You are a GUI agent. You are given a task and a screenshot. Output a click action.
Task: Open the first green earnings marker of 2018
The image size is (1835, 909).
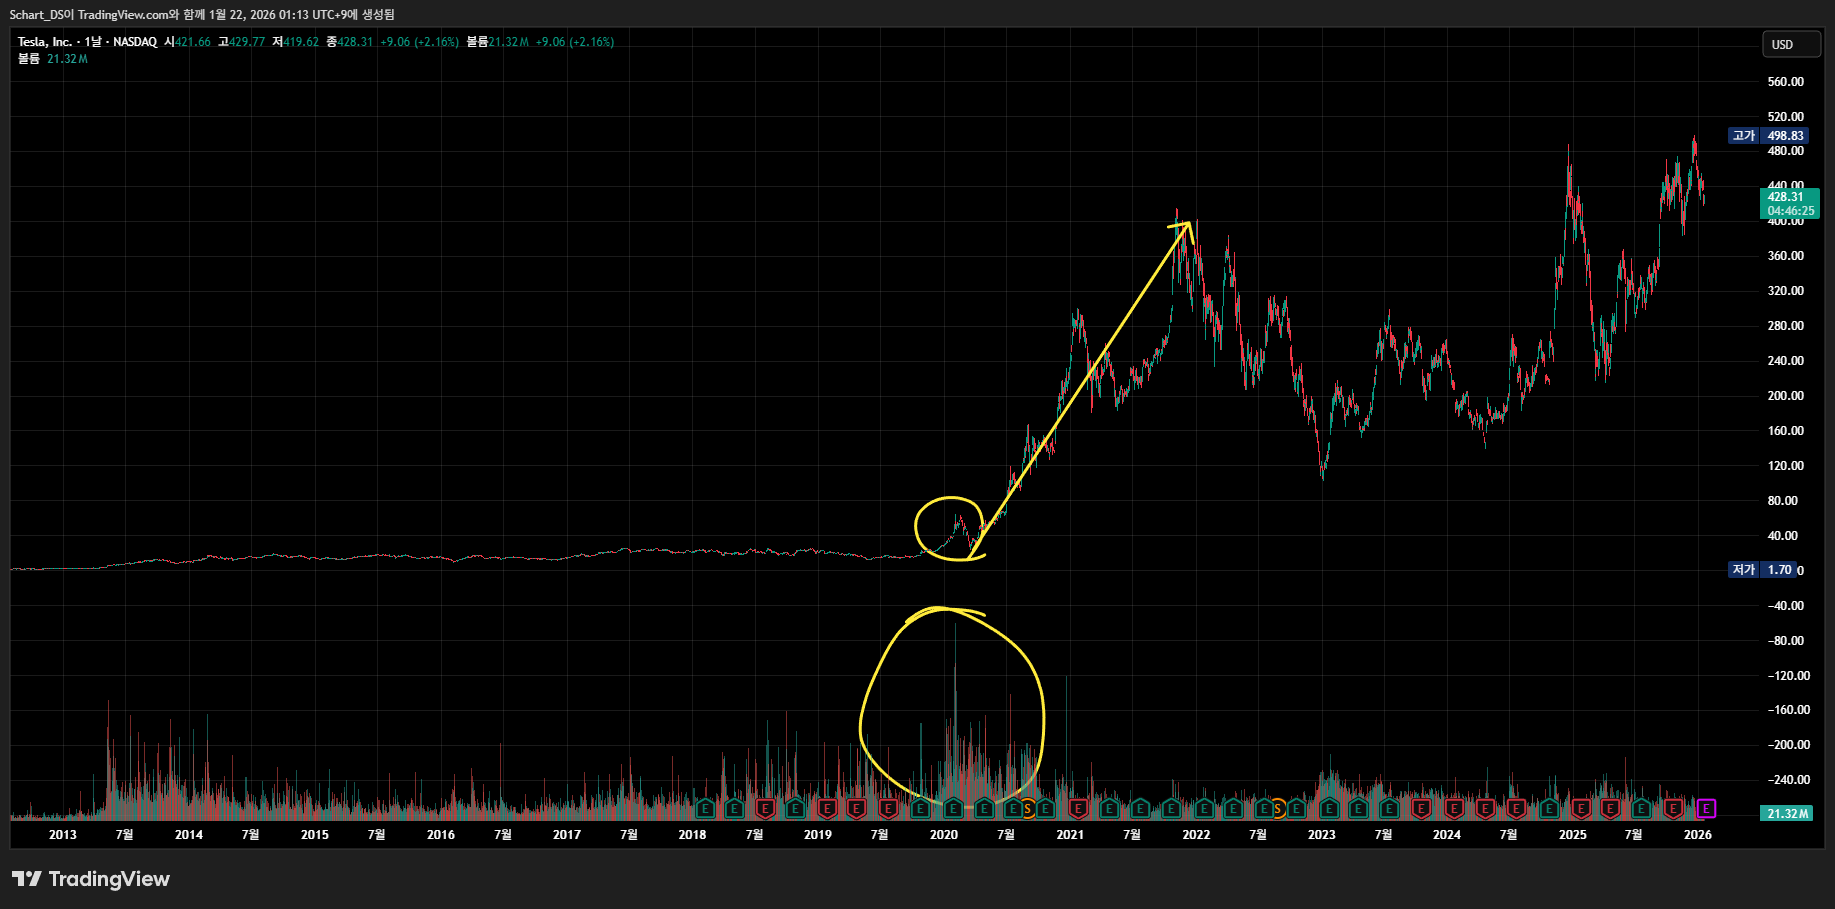(x=706, y=809)
